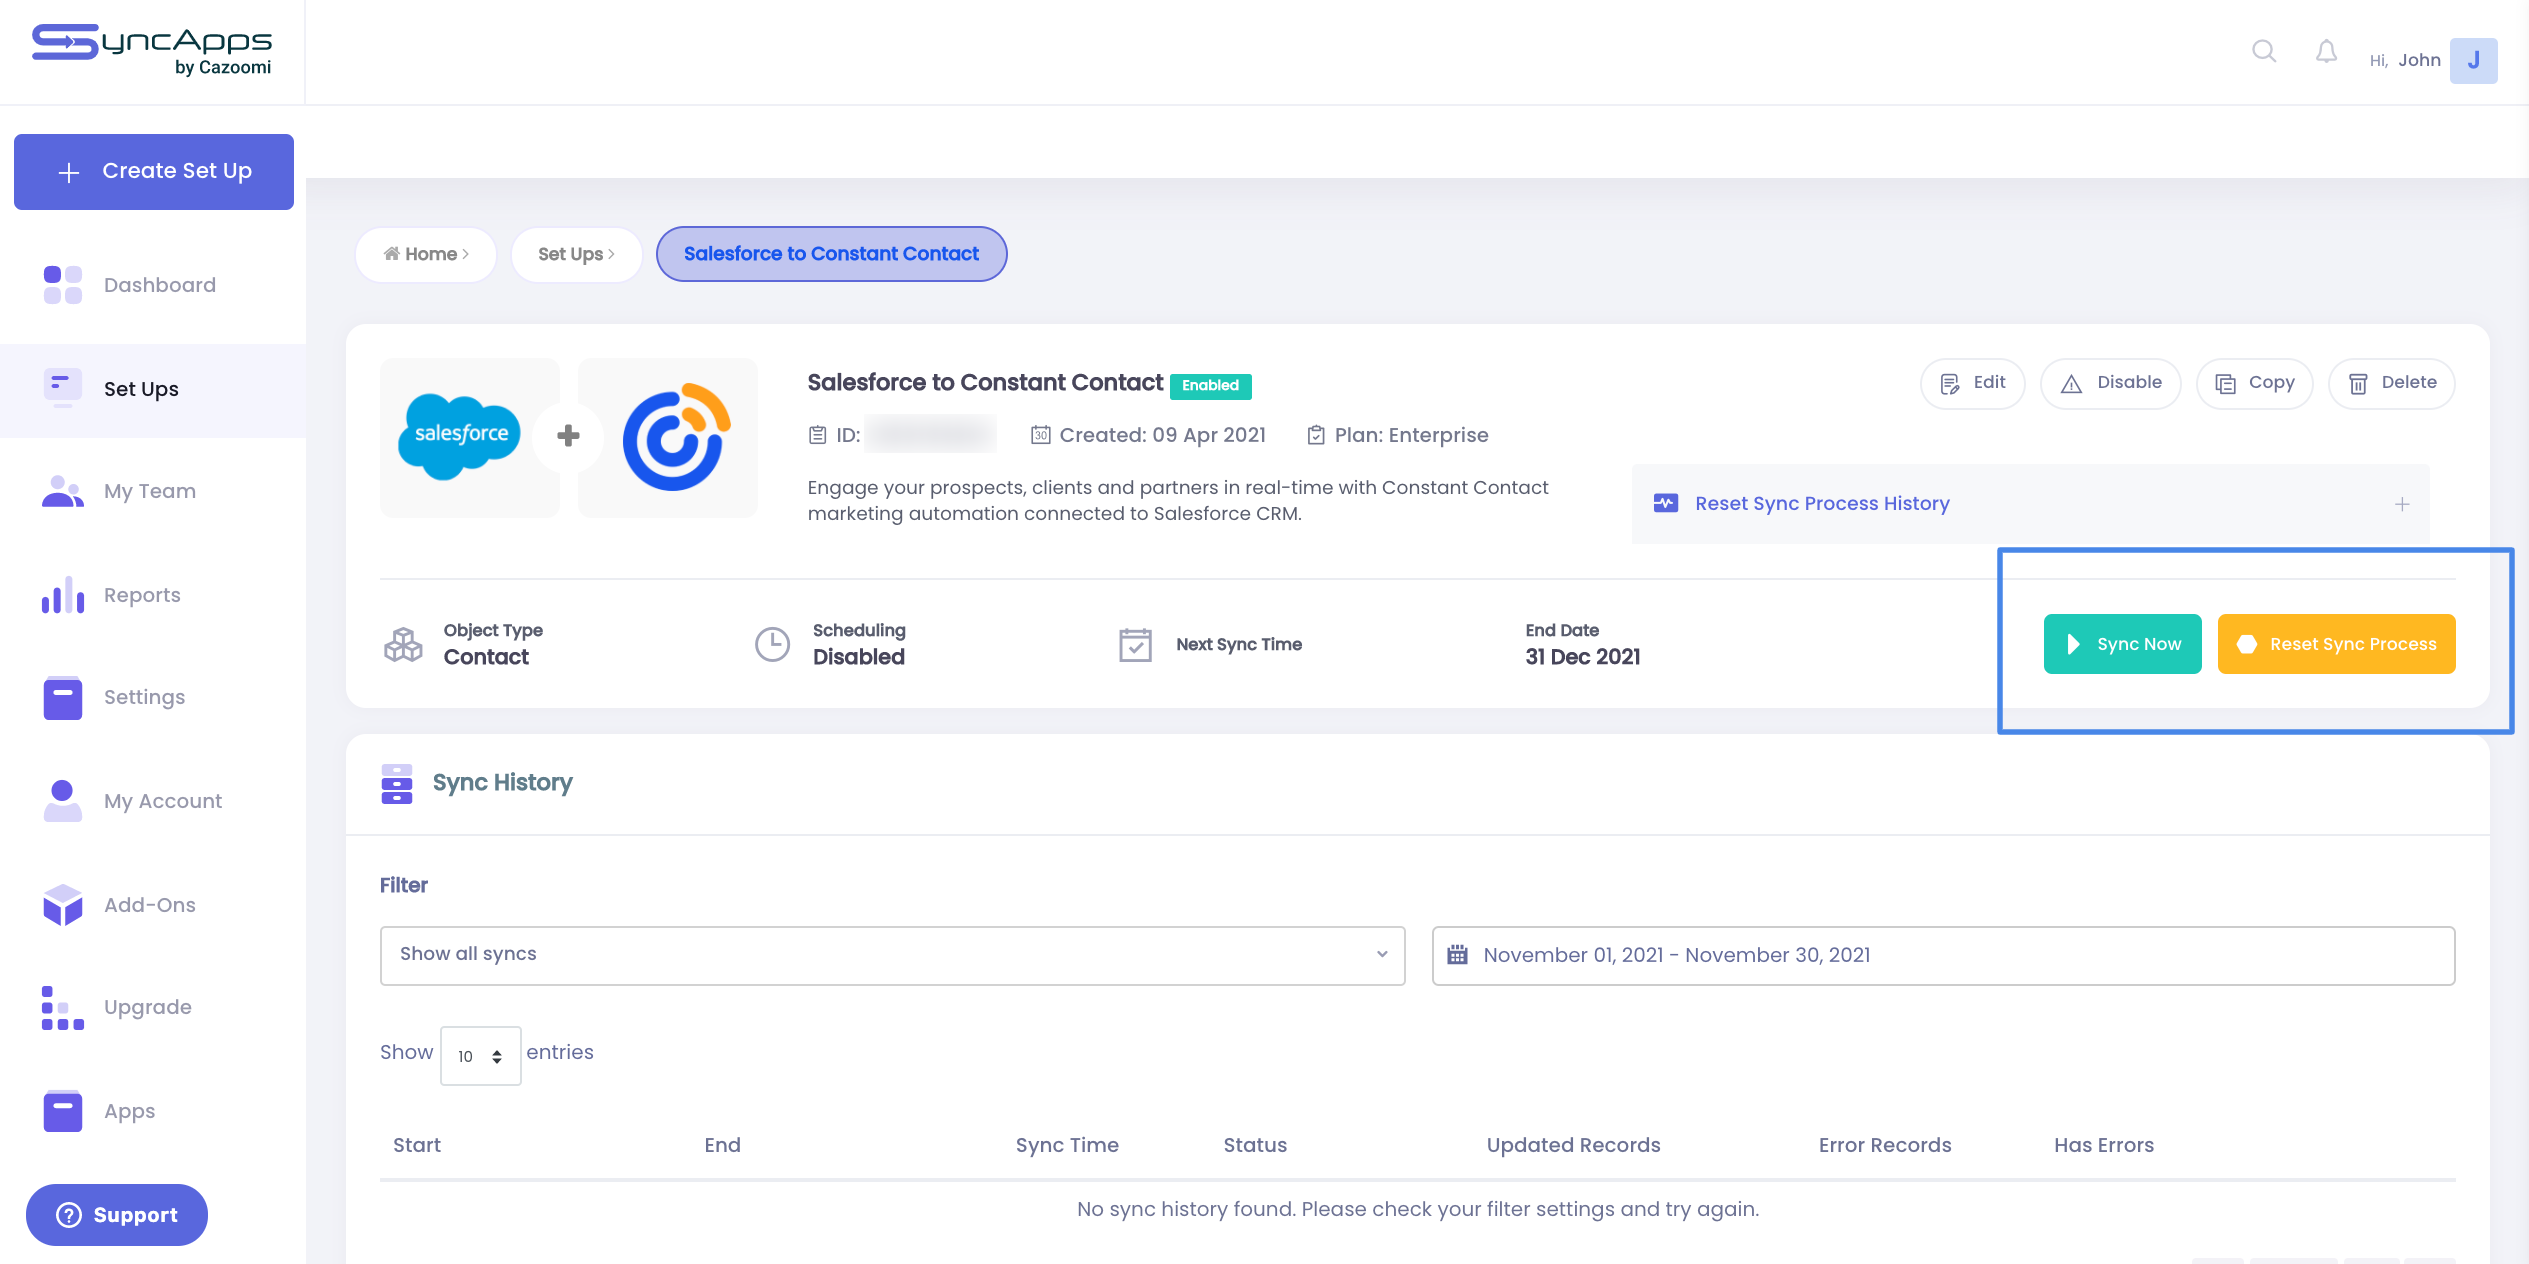Click the Constant Contact logo

[x=676, y=437]
